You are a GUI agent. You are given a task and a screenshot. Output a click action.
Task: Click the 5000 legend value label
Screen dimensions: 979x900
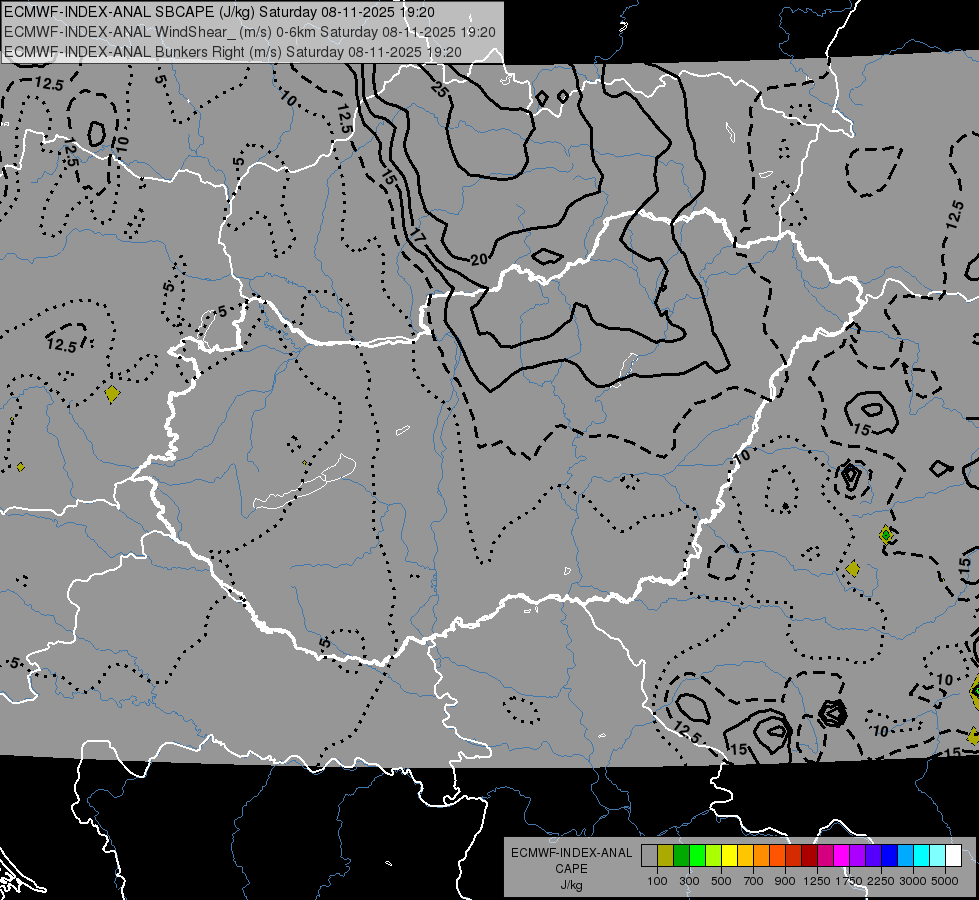coord(945,881)
